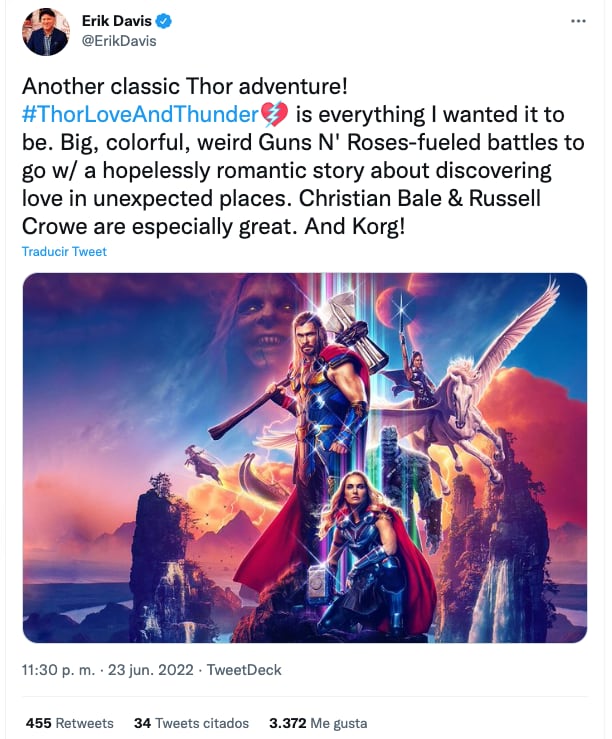The image size is (612, 739).
Task: View the 455 Retweets list
Action: pos(69,722)
